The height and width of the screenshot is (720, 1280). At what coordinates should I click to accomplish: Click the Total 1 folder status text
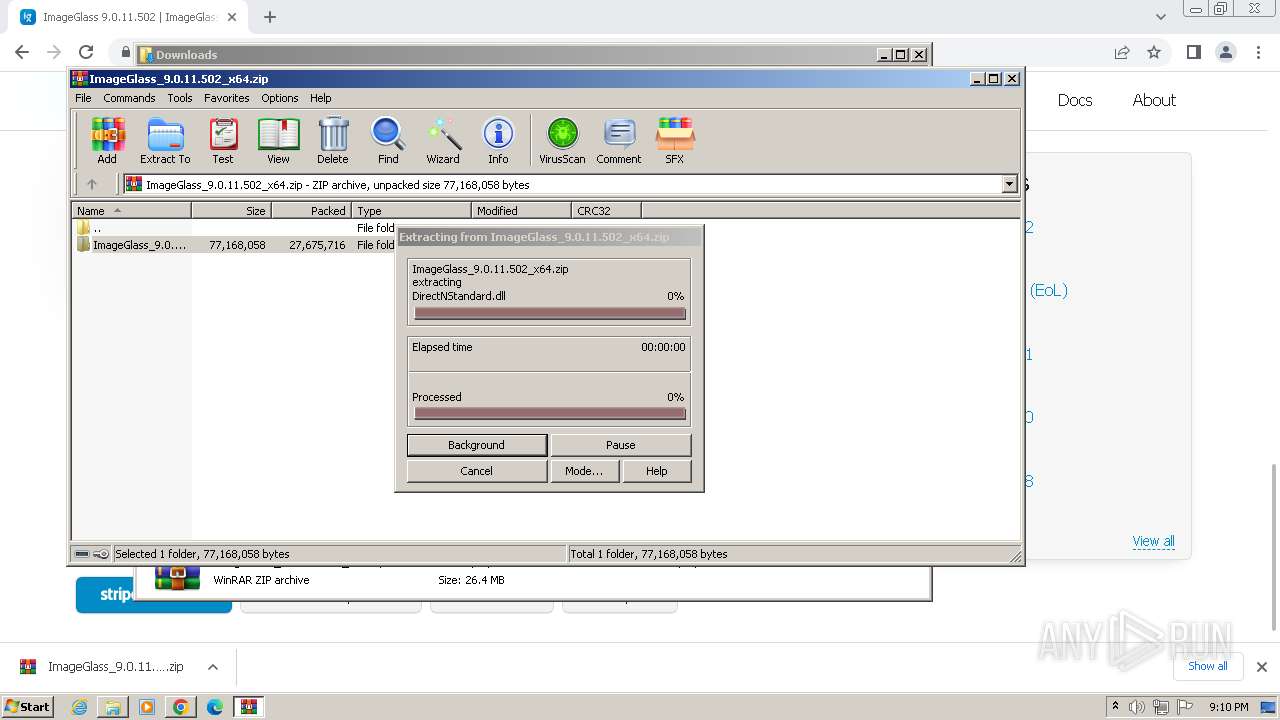tap(649, 554)
